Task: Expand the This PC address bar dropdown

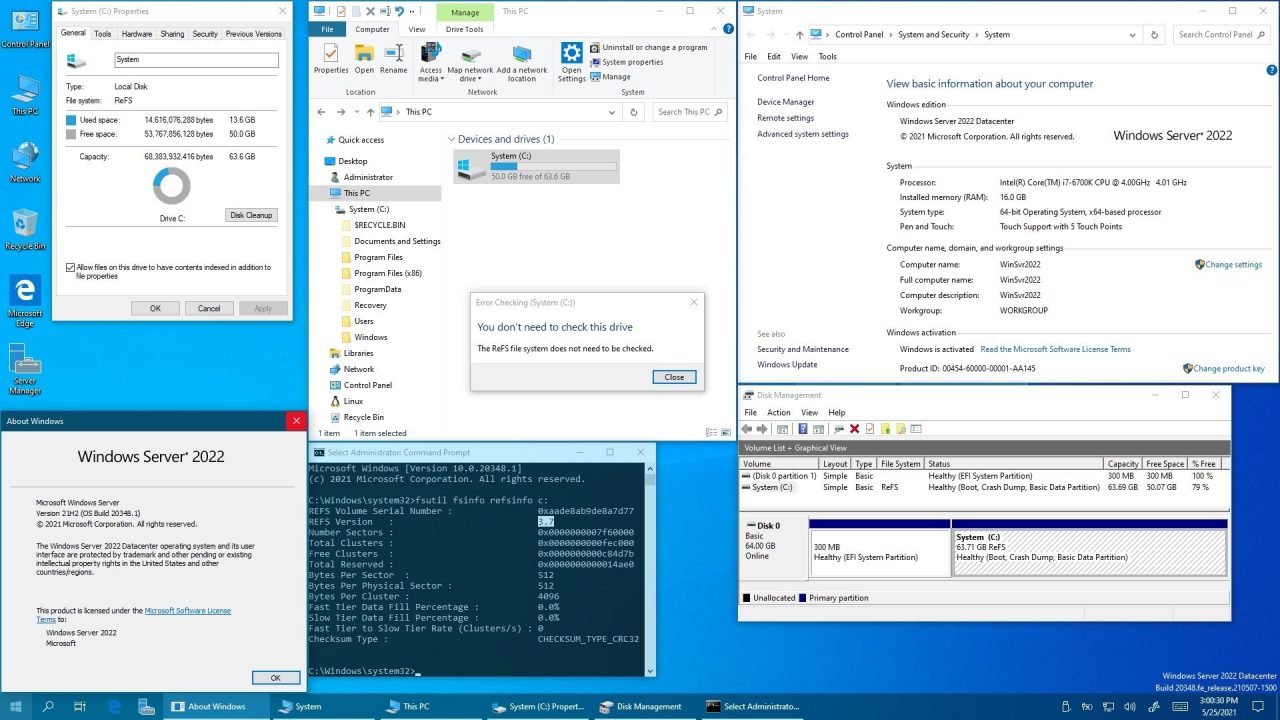Action: click(x=613, y=112)
